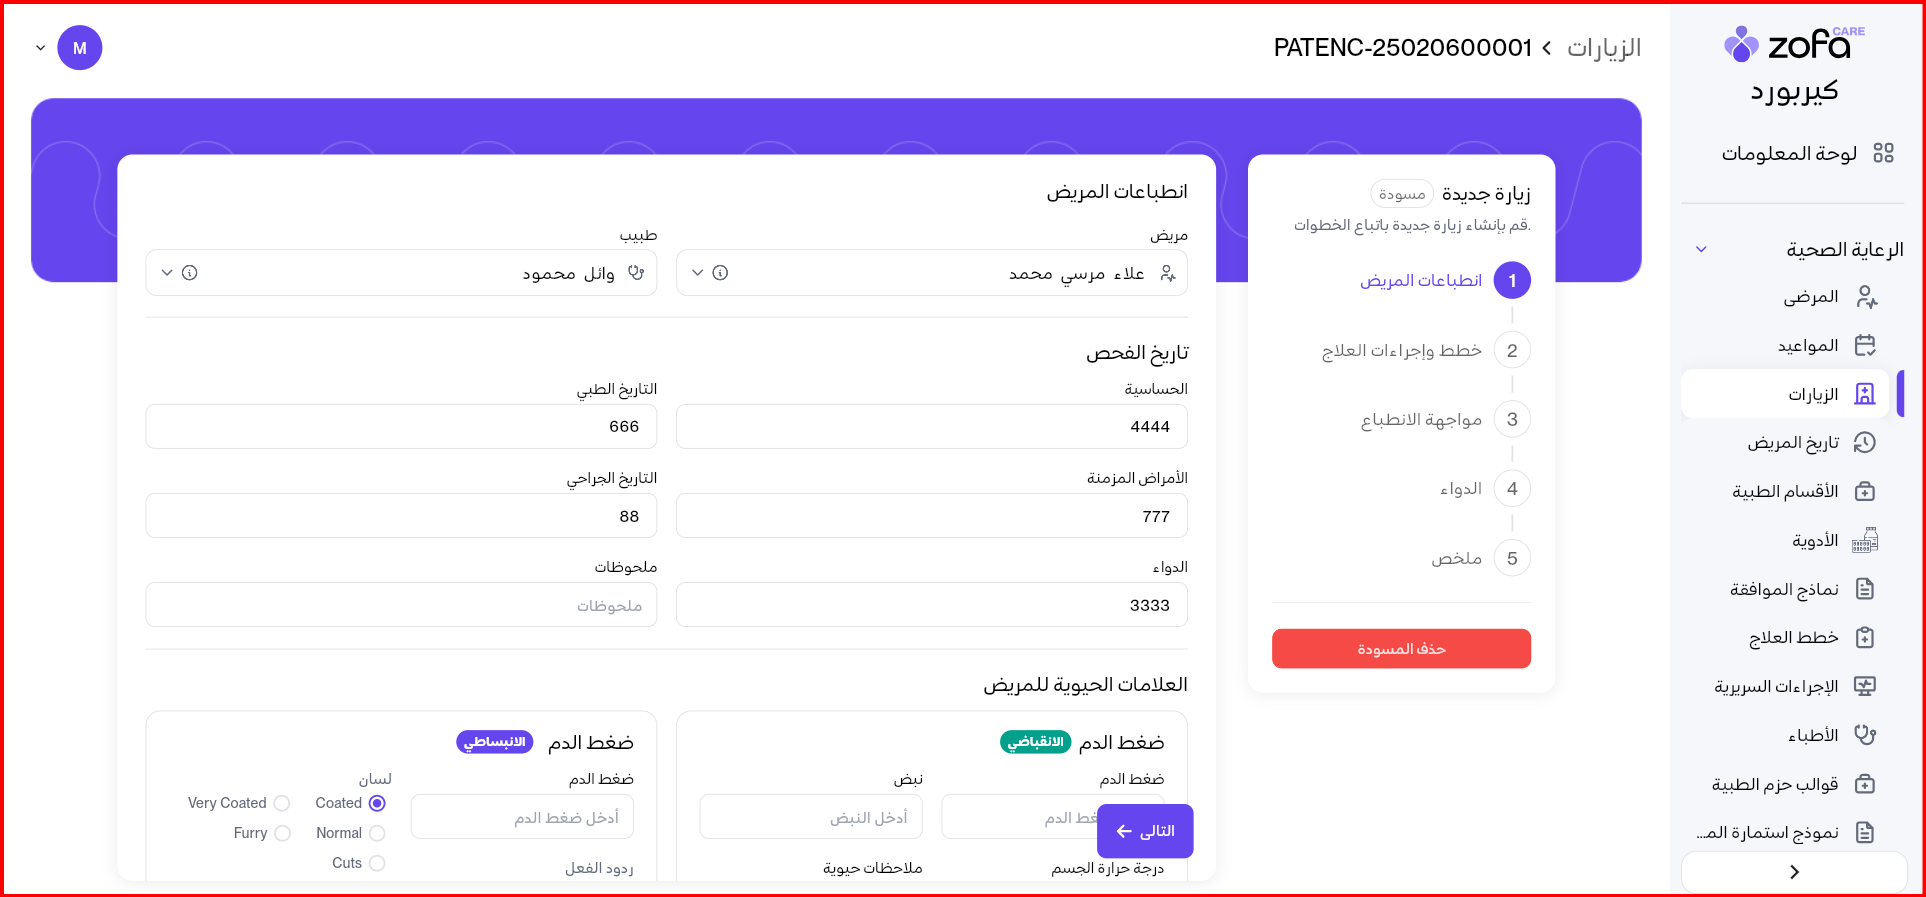Viewport: 1926px width, 897px height.
Task: Click the ملحوظات notes input field
Action: click(401, 605)
